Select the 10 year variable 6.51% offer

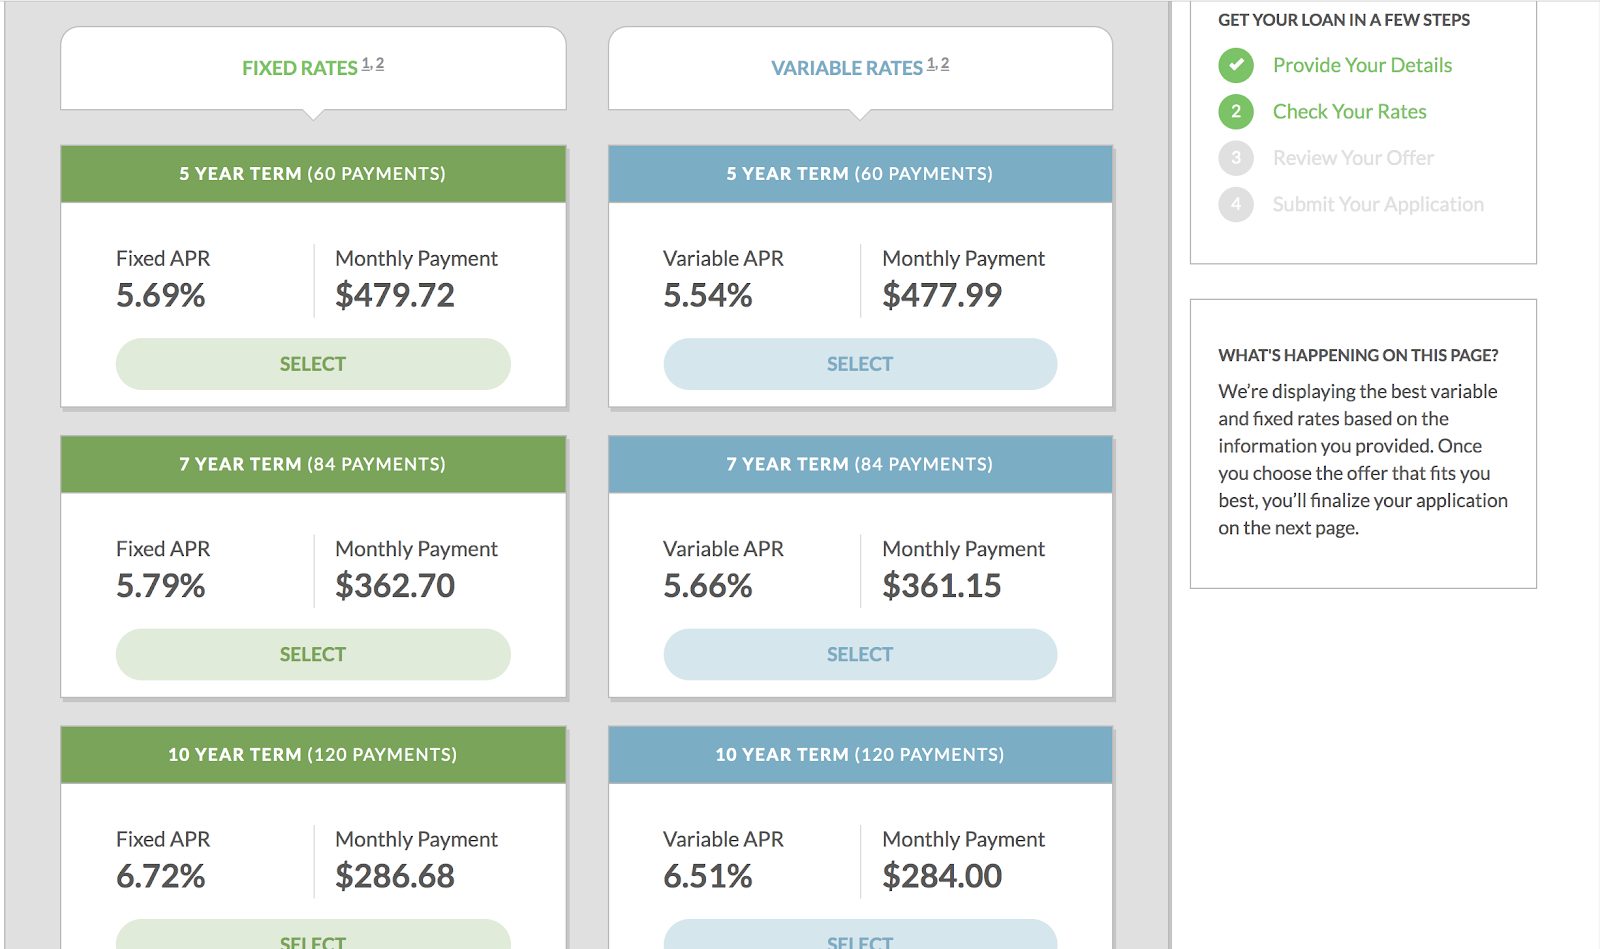pyautogui.click(x=860, y=938)
